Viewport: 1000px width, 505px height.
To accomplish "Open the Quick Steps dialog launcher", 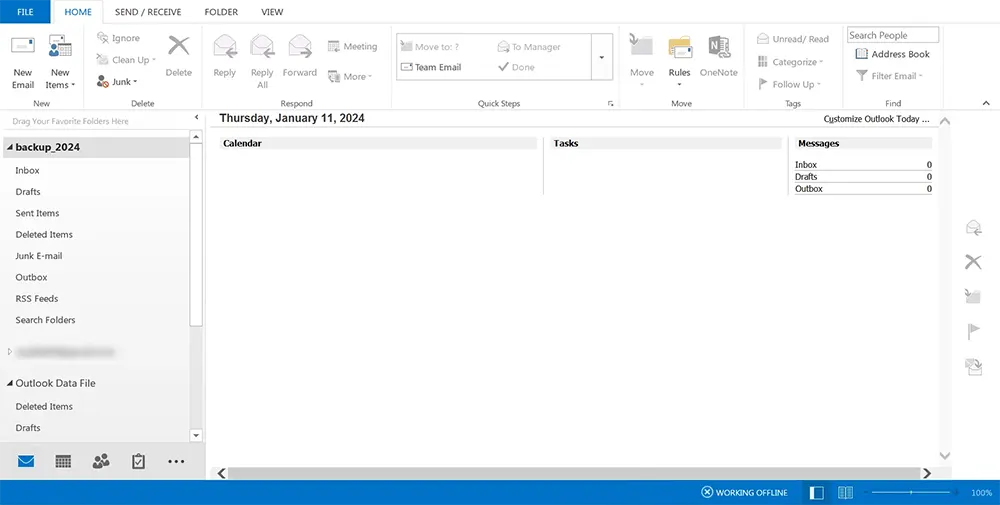I will 610,103.
